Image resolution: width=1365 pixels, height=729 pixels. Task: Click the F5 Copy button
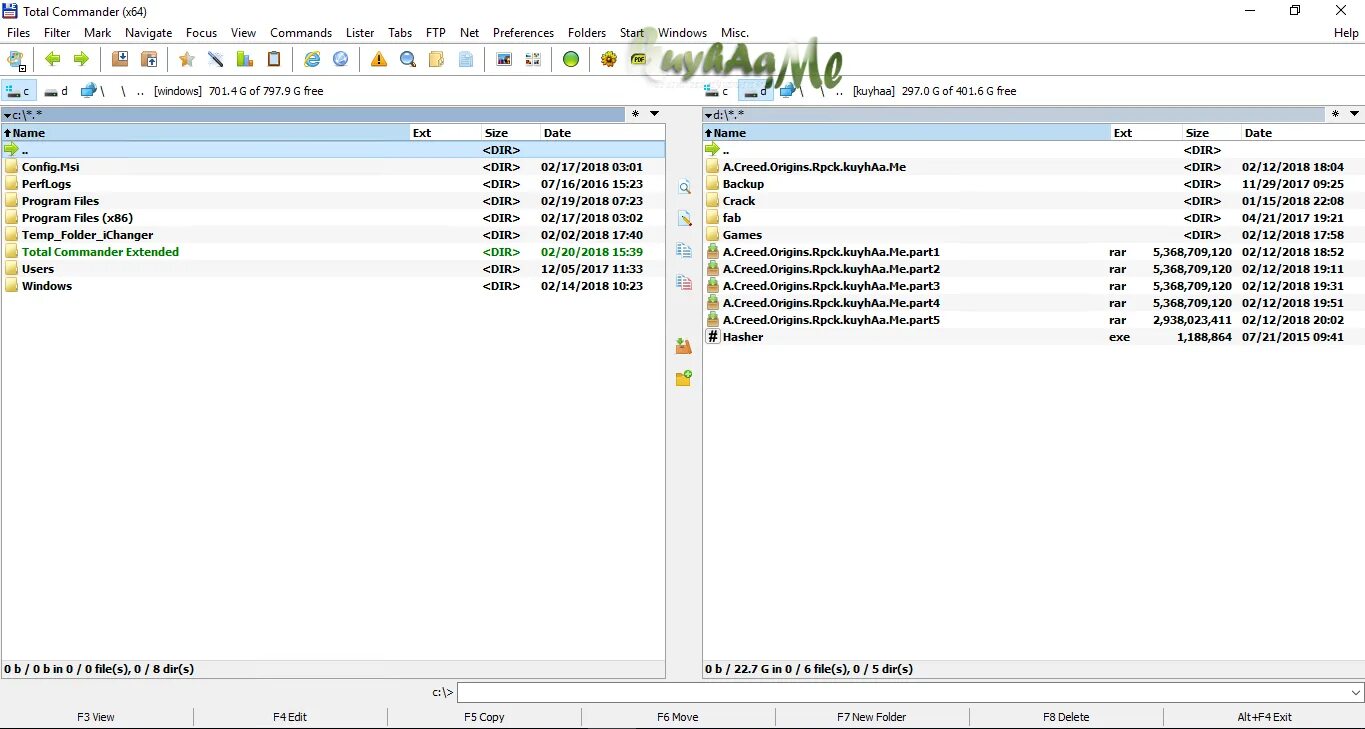484,717
